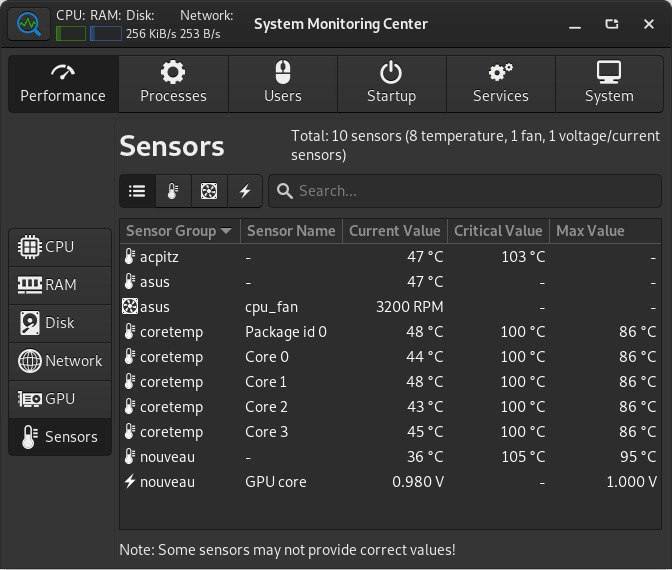Open GPU in the sidebar
This screenshot has width=672, height=570.
60,399
